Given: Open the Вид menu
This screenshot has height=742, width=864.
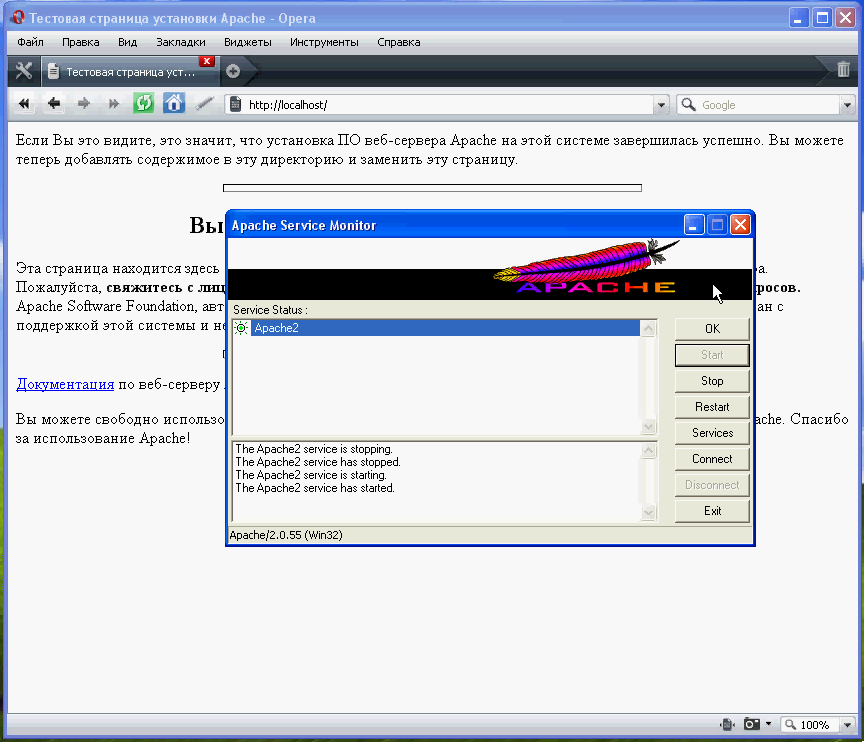Looking at the screenshot, I should [127, 42].
